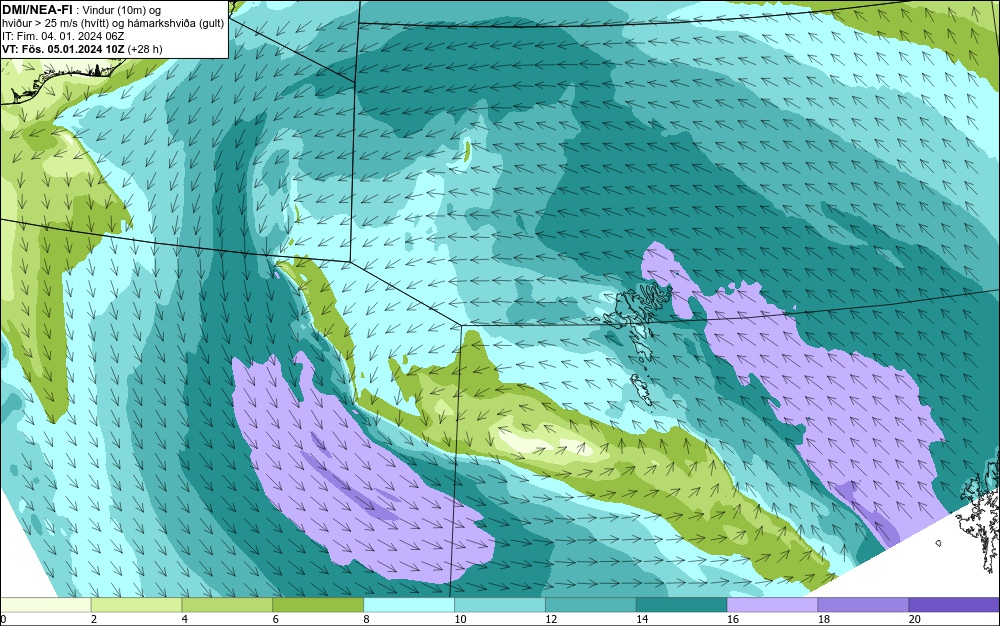
Task: Click the dark purple above-20 m/s legend swatch
Action: tap(953, 604)
